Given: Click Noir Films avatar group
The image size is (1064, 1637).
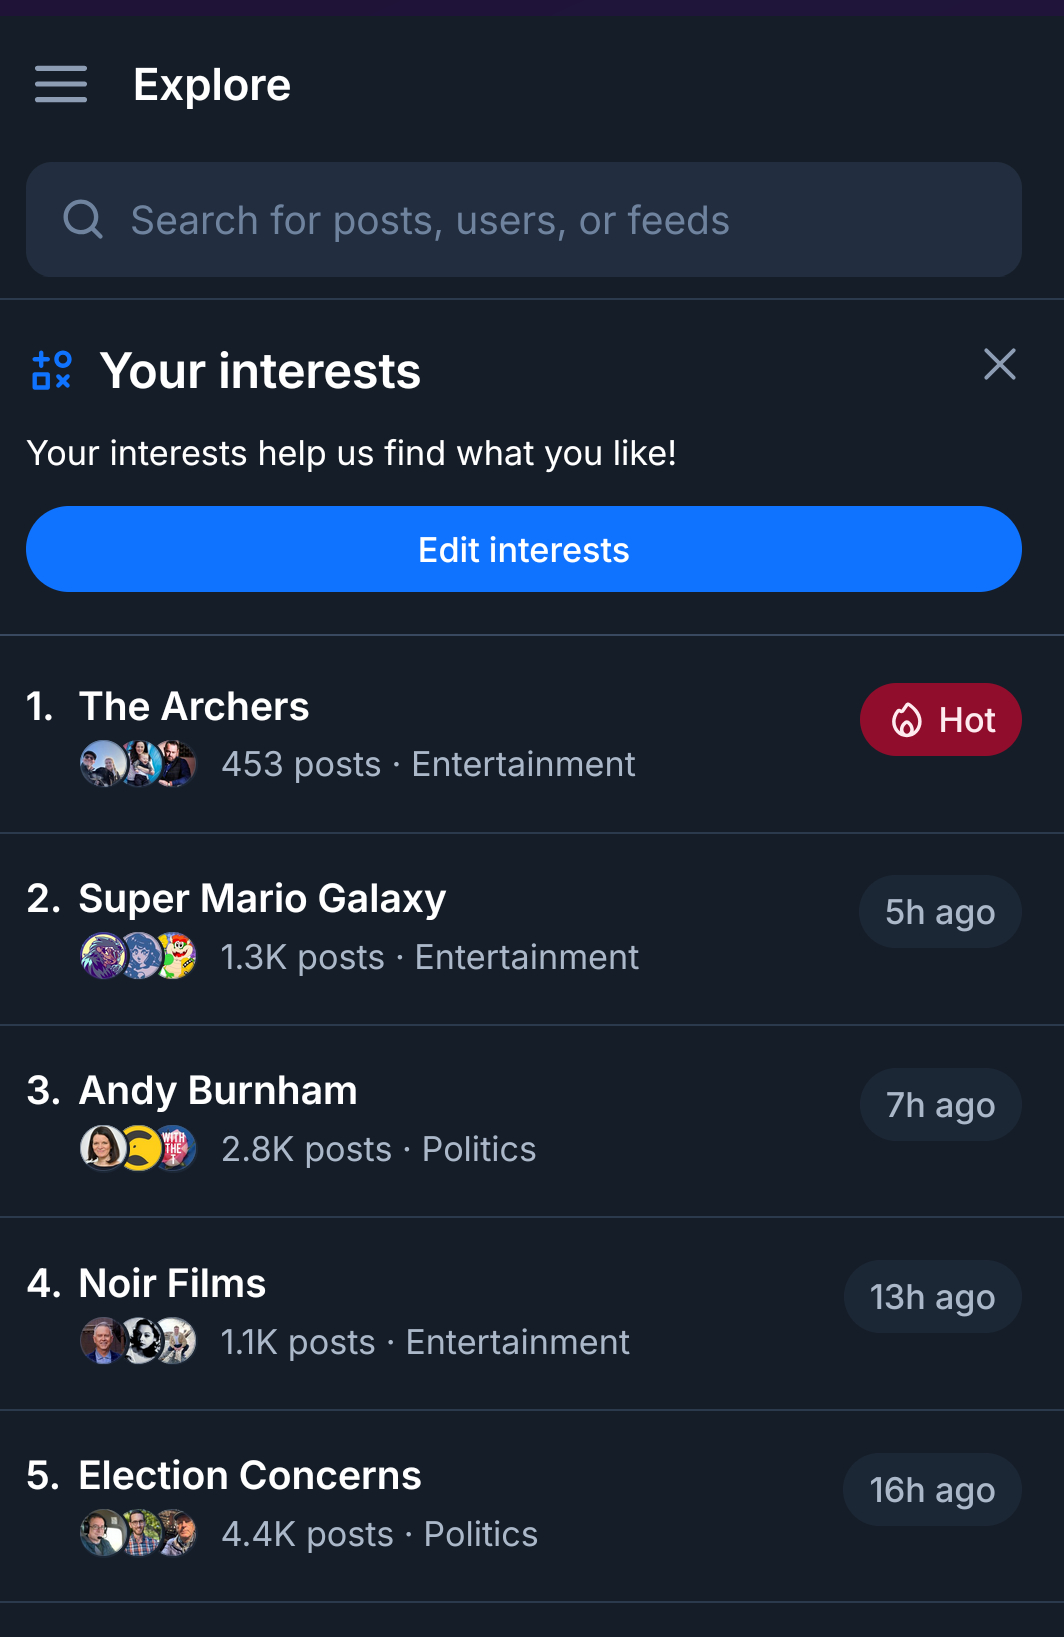Looking at the screenshot, I should [138, 1342].
